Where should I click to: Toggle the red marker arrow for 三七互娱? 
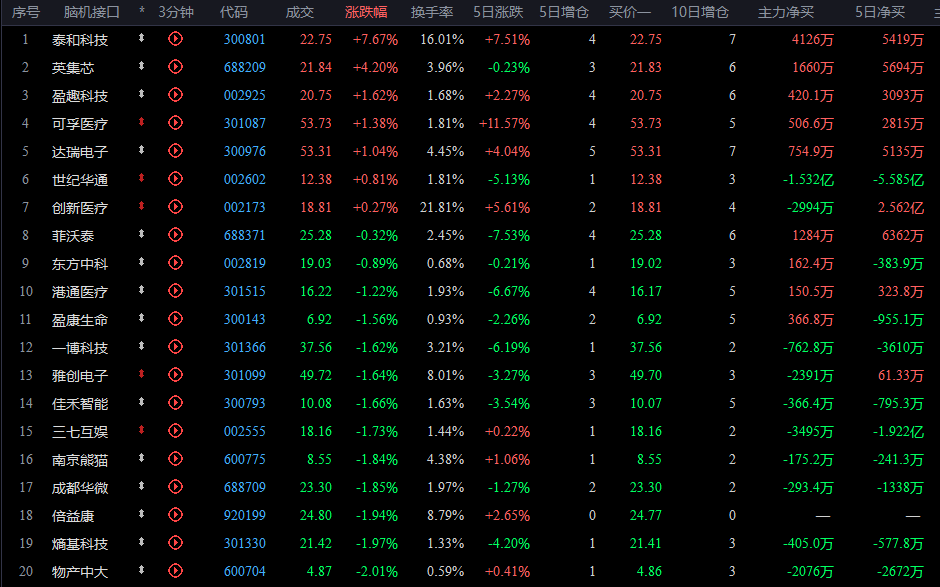click(x=141, y=430)
